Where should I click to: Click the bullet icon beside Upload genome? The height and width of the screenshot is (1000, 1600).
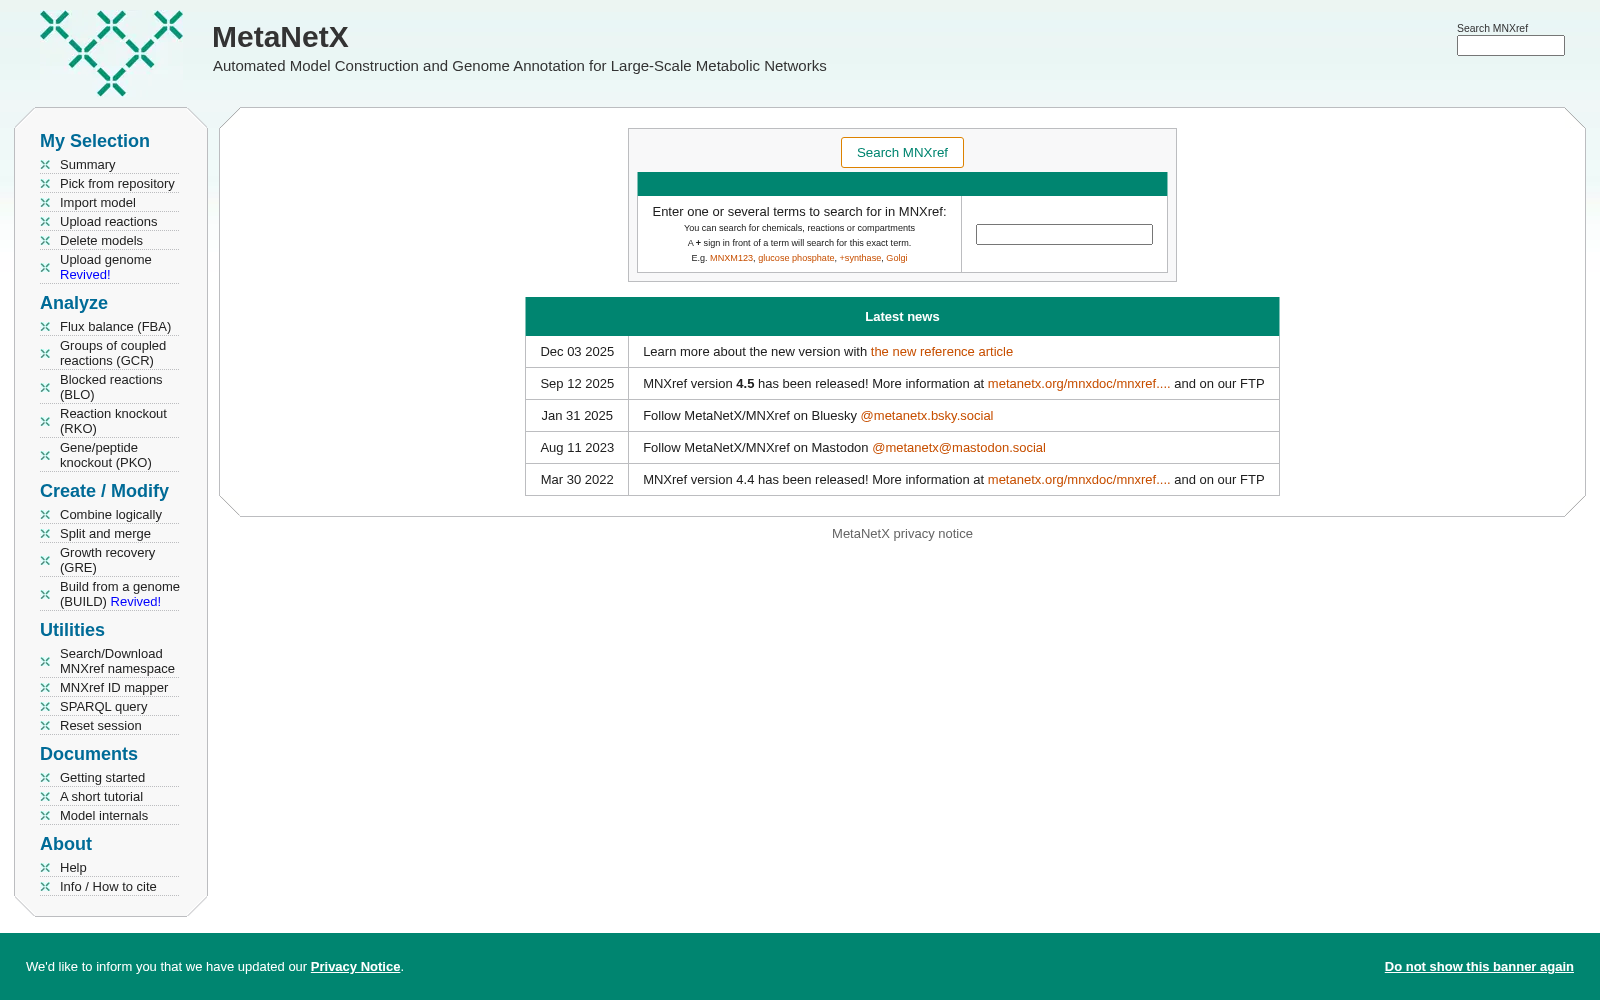[45, 267]
